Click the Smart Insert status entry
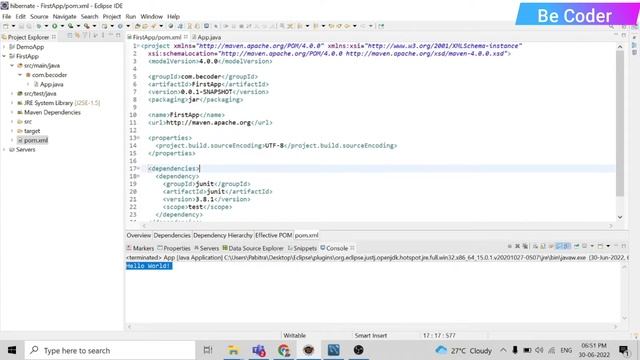The height and width of the screenshot is (360, 640). point(371,336)
